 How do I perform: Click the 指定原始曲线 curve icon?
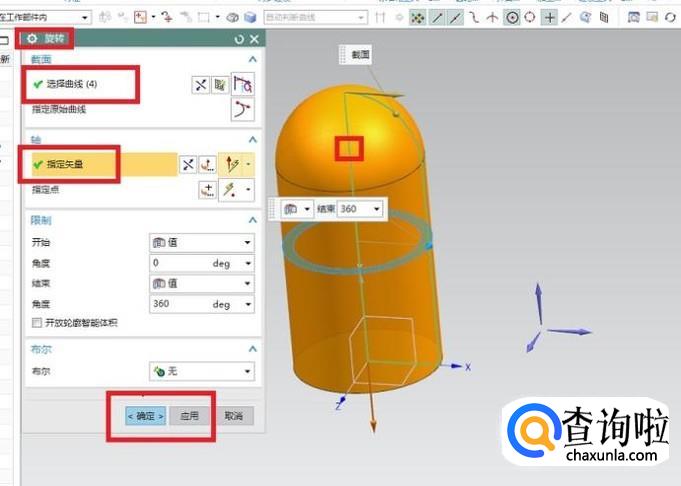click(x=242, y=109)
